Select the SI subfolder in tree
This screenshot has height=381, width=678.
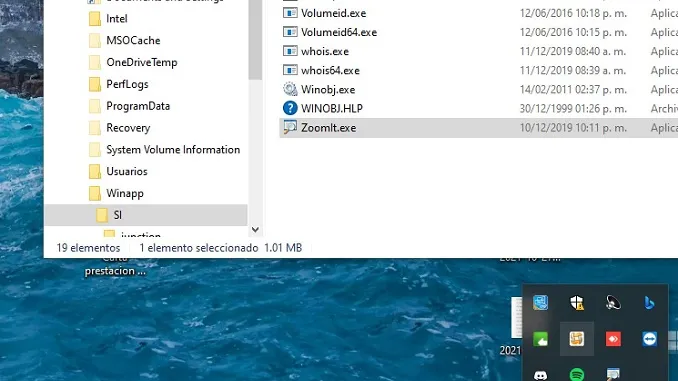pos(146,215)
